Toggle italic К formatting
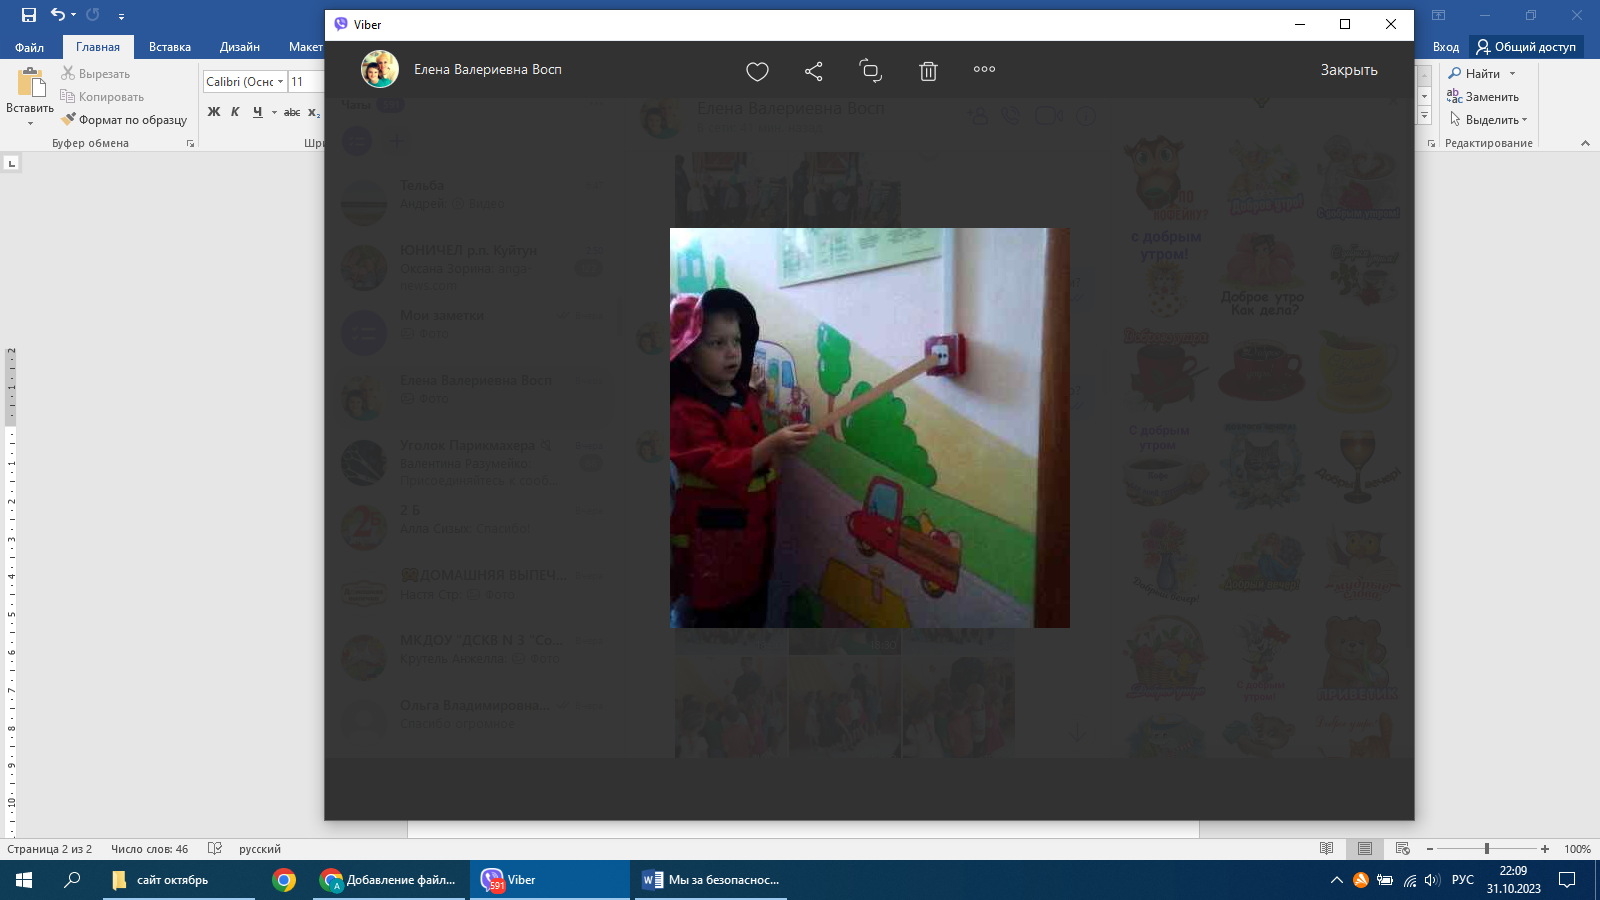Screen dimensions: 1600x900 235,112
